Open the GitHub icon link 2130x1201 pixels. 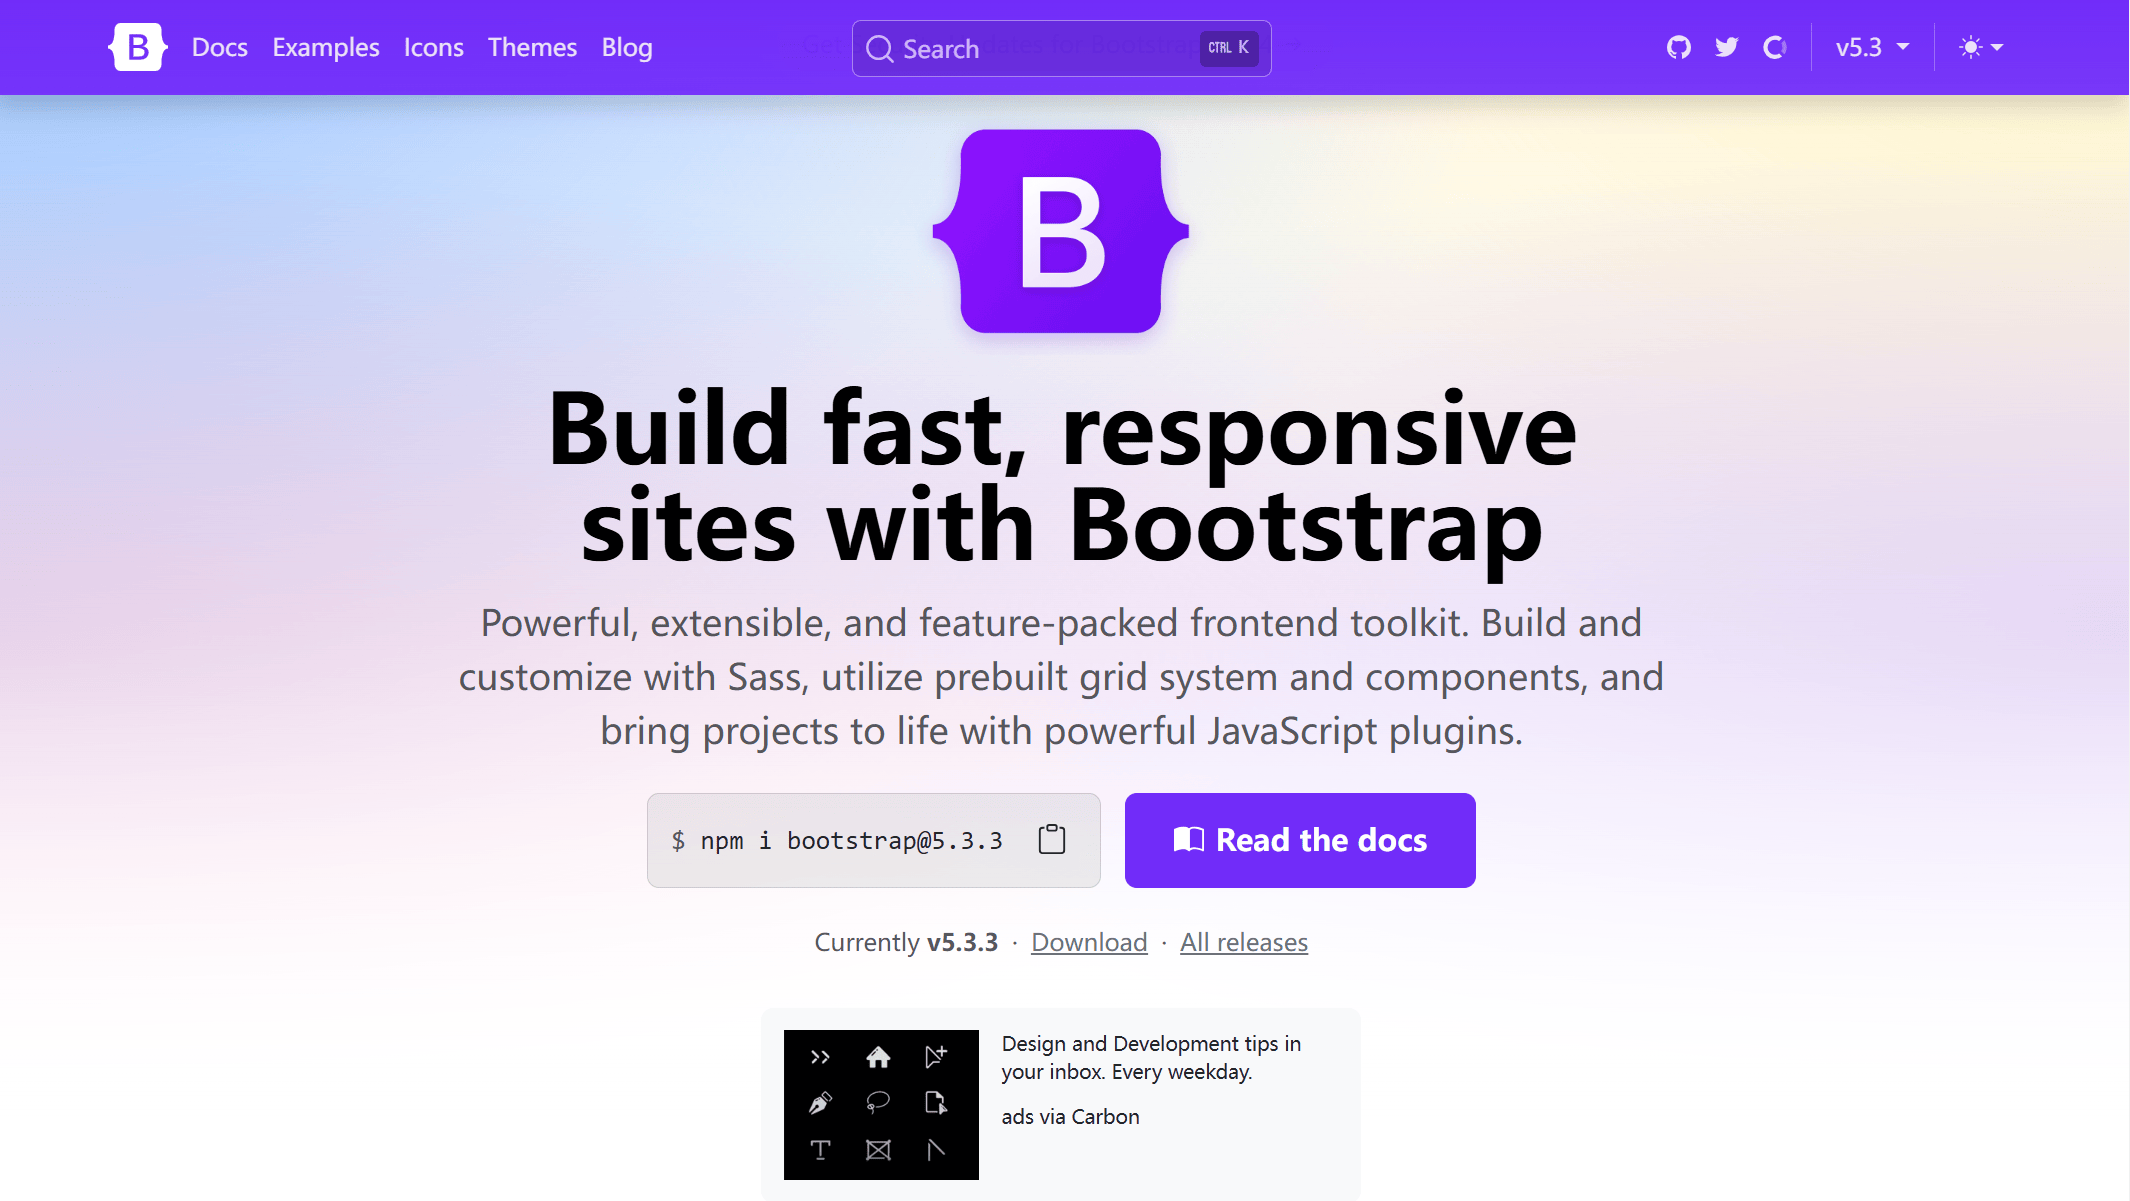click(x=1678, y=47)
